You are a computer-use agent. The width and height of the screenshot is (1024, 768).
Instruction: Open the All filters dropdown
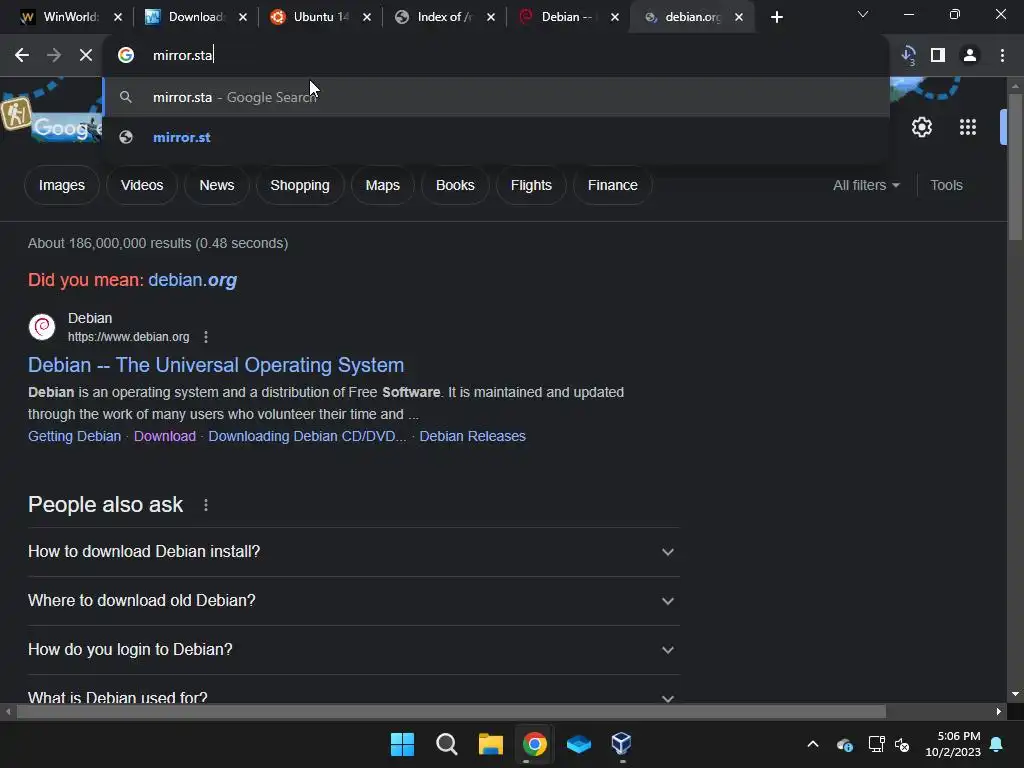[866, 185]
